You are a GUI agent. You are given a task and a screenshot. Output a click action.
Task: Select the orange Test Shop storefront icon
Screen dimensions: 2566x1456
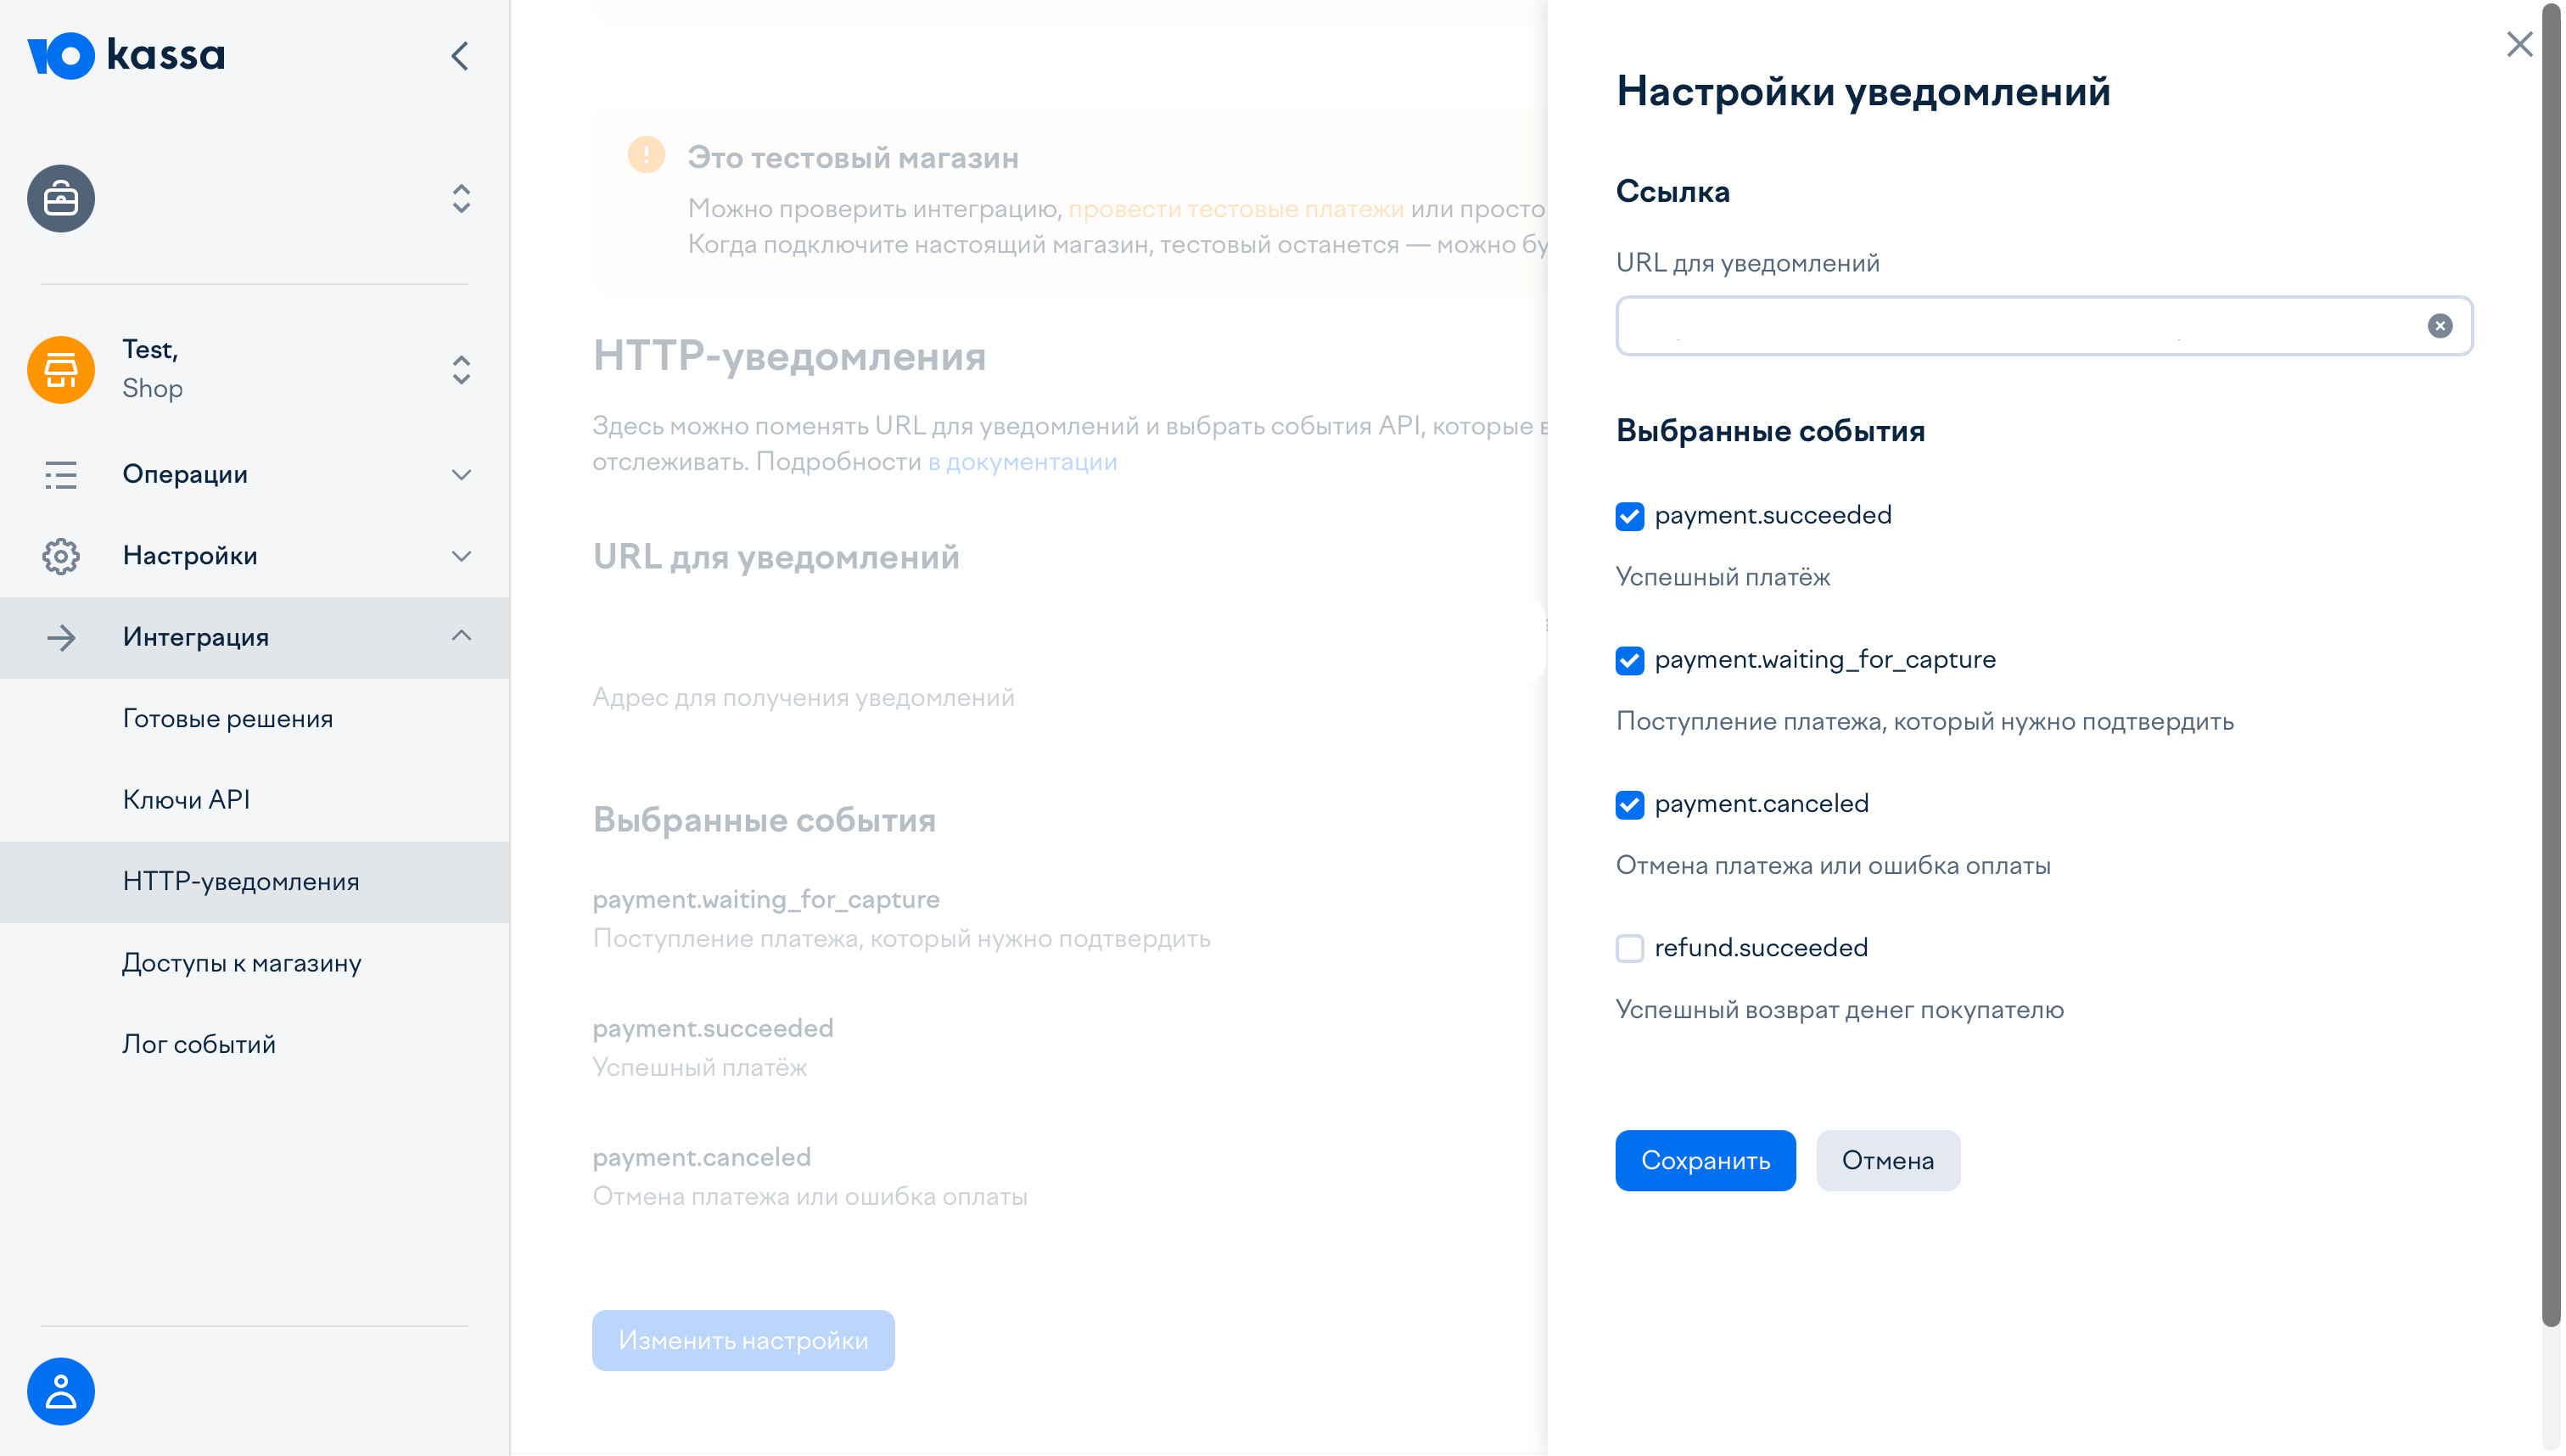[59, 369]
